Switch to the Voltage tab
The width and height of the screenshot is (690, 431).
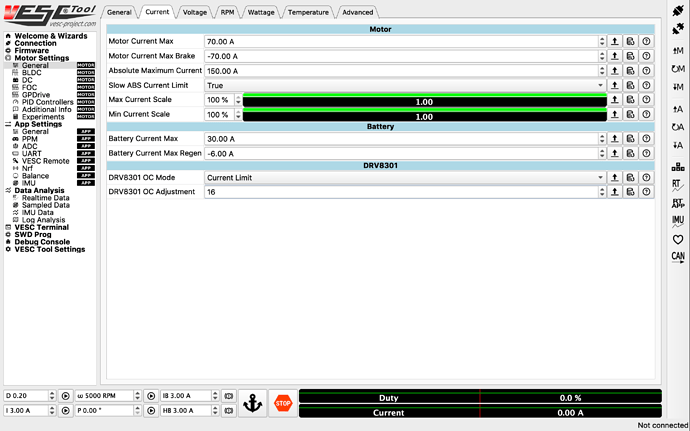click(195, 12)
